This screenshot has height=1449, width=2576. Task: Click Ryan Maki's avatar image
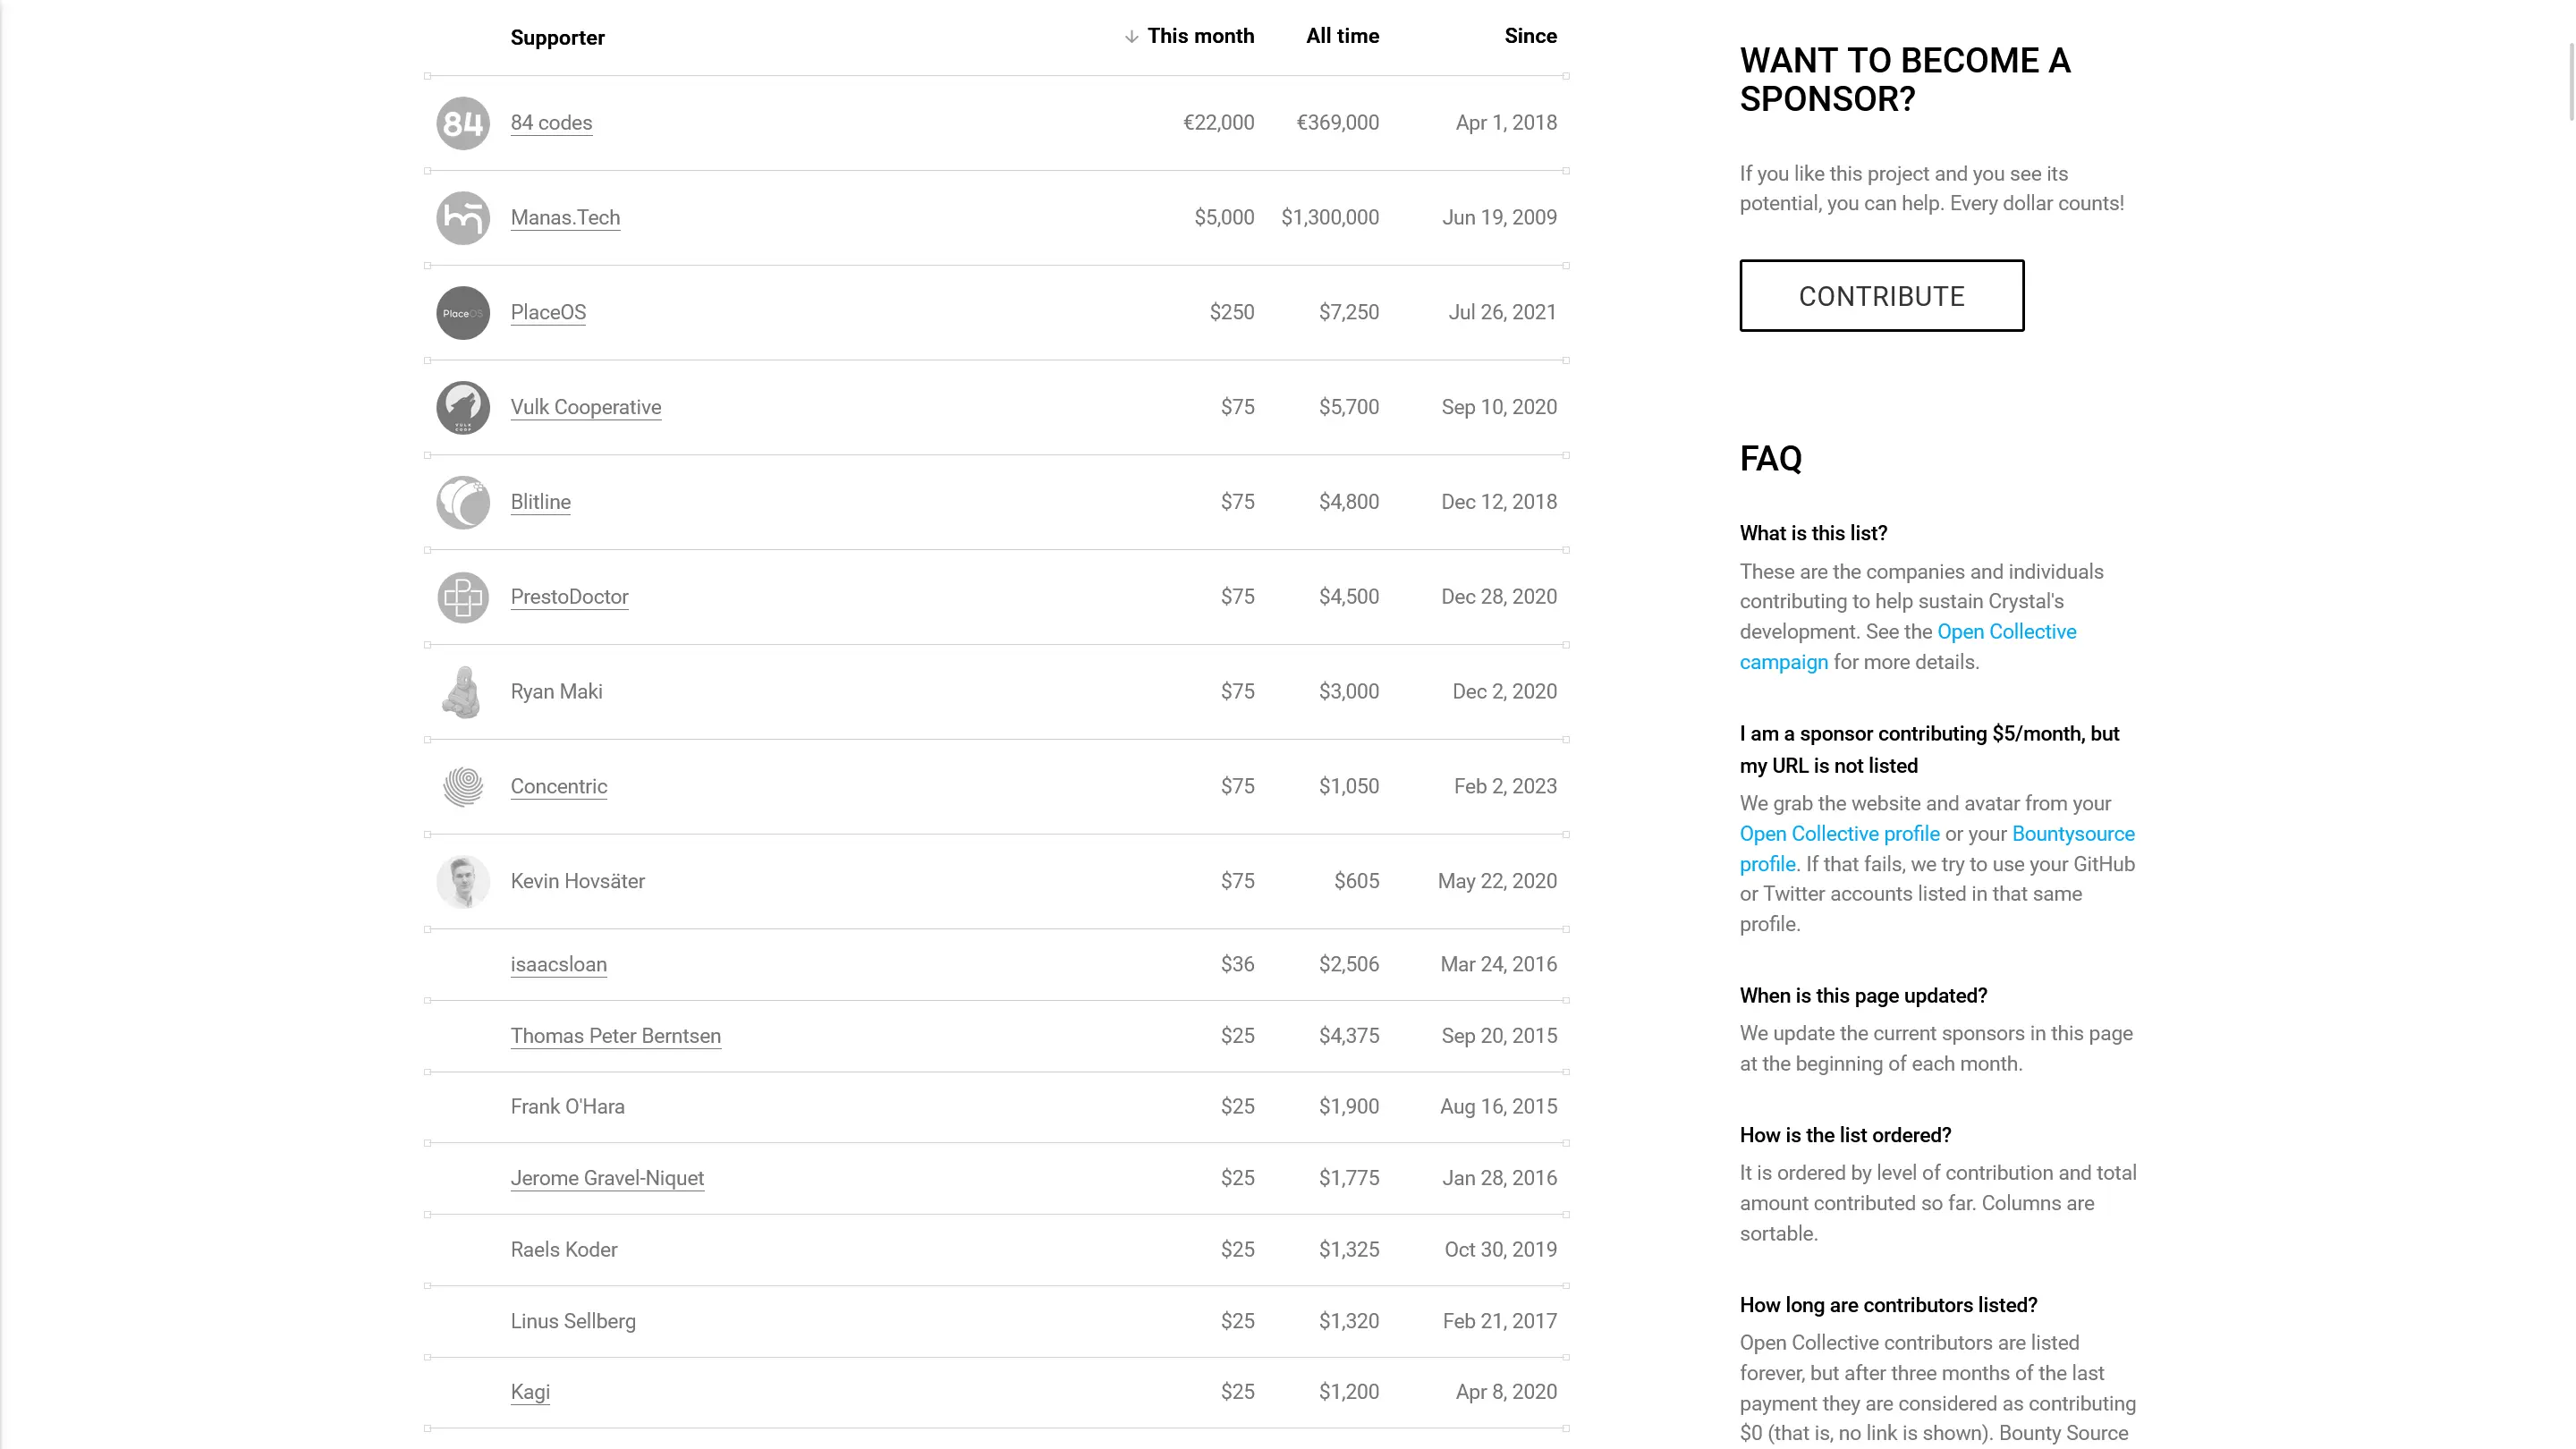(462, 691)
